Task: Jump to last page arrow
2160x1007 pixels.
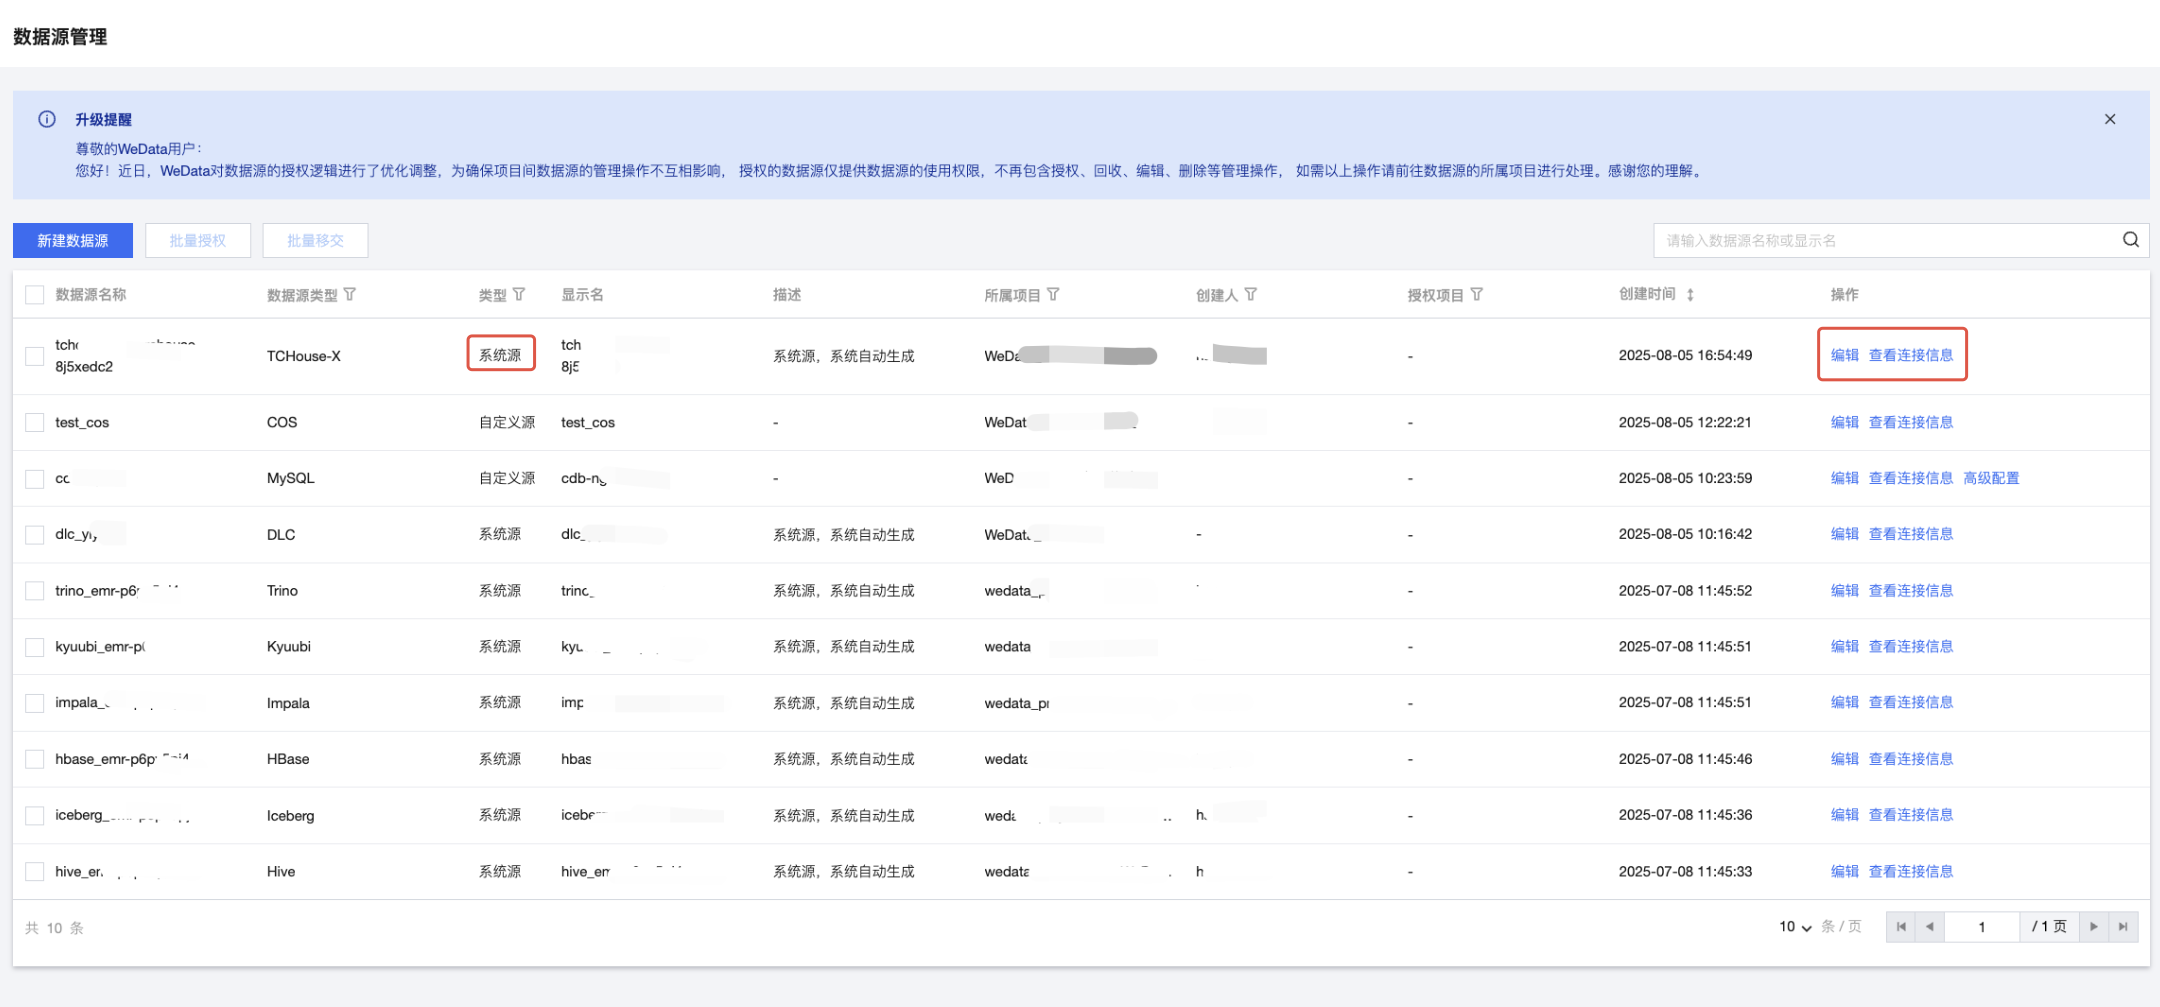Action: tap(2122, 927)
